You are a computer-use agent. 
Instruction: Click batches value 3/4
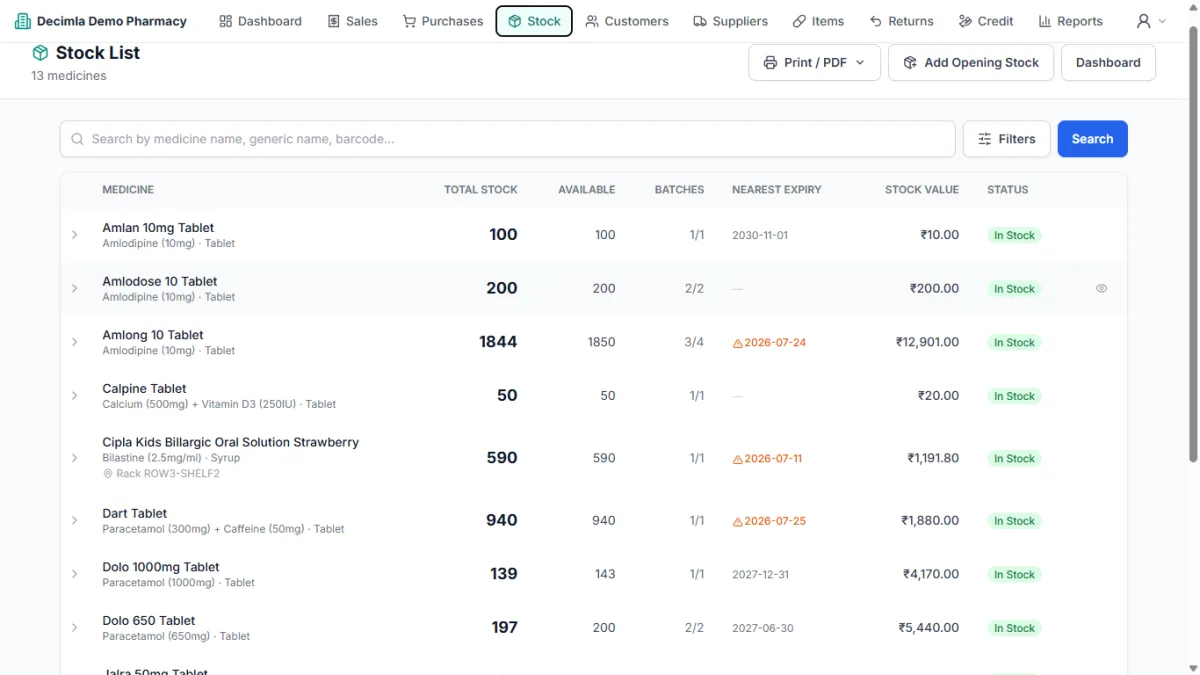pyautogui.click(x=694, y=342)
